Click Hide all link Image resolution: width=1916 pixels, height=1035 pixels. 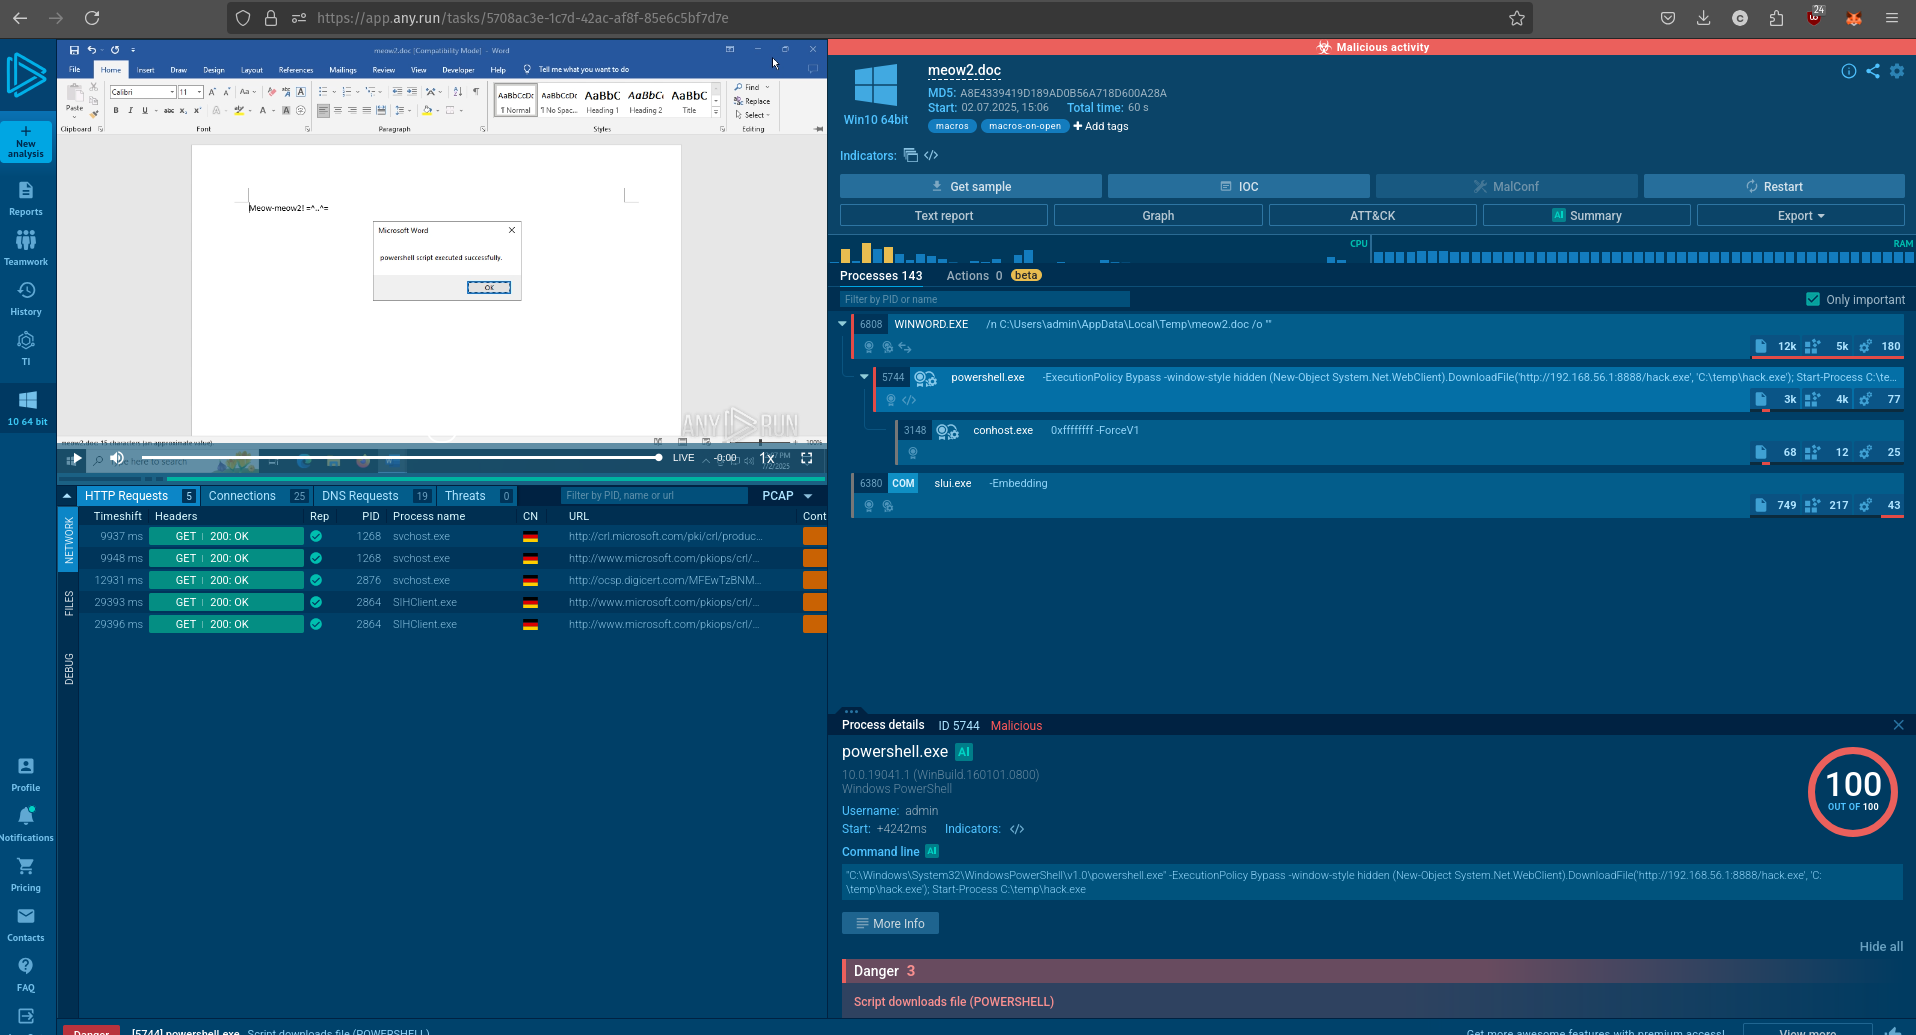coord(1881,946)
